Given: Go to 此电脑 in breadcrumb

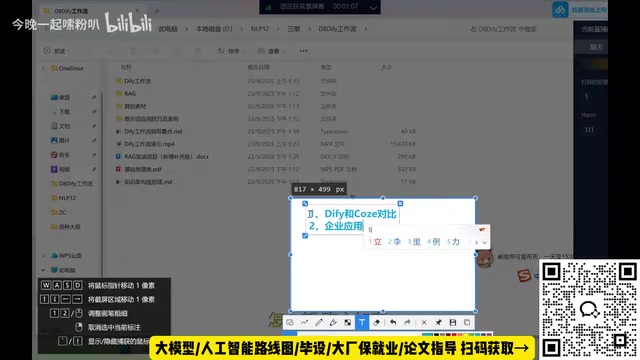Looking at the screenshot, I should click(168, 29).
